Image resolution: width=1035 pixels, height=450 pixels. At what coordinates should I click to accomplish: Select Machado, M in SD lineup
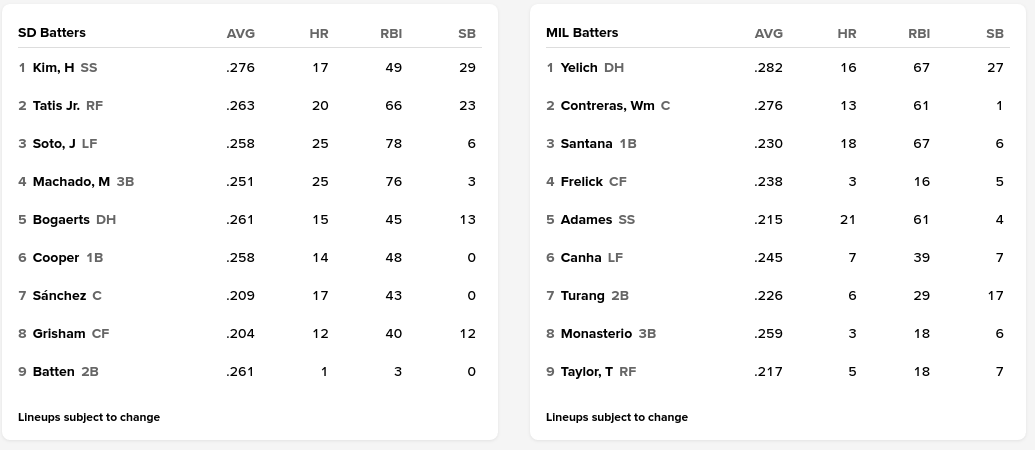click(x=71, y=182)
